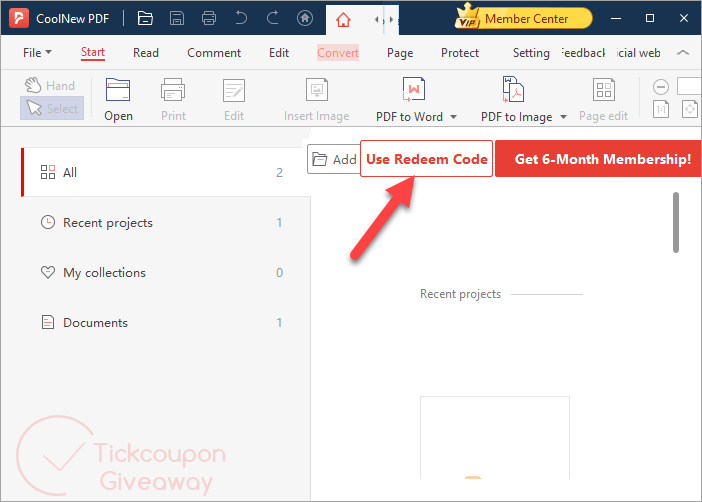Switch to the Page ribbon tab

pyautogui.click(x=400, y=53)
